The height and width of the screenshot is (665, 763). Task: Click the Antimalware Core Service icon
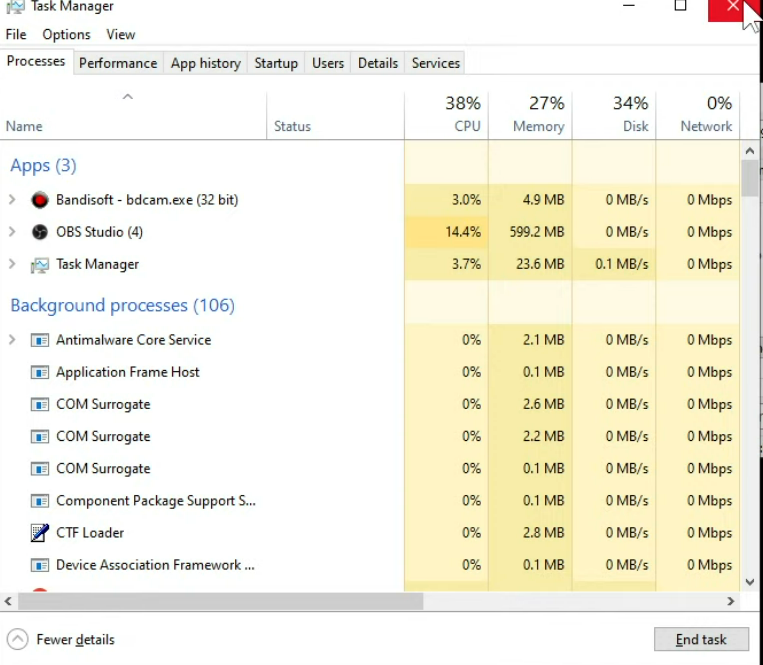pyautogui.click(x=40, y=340)
